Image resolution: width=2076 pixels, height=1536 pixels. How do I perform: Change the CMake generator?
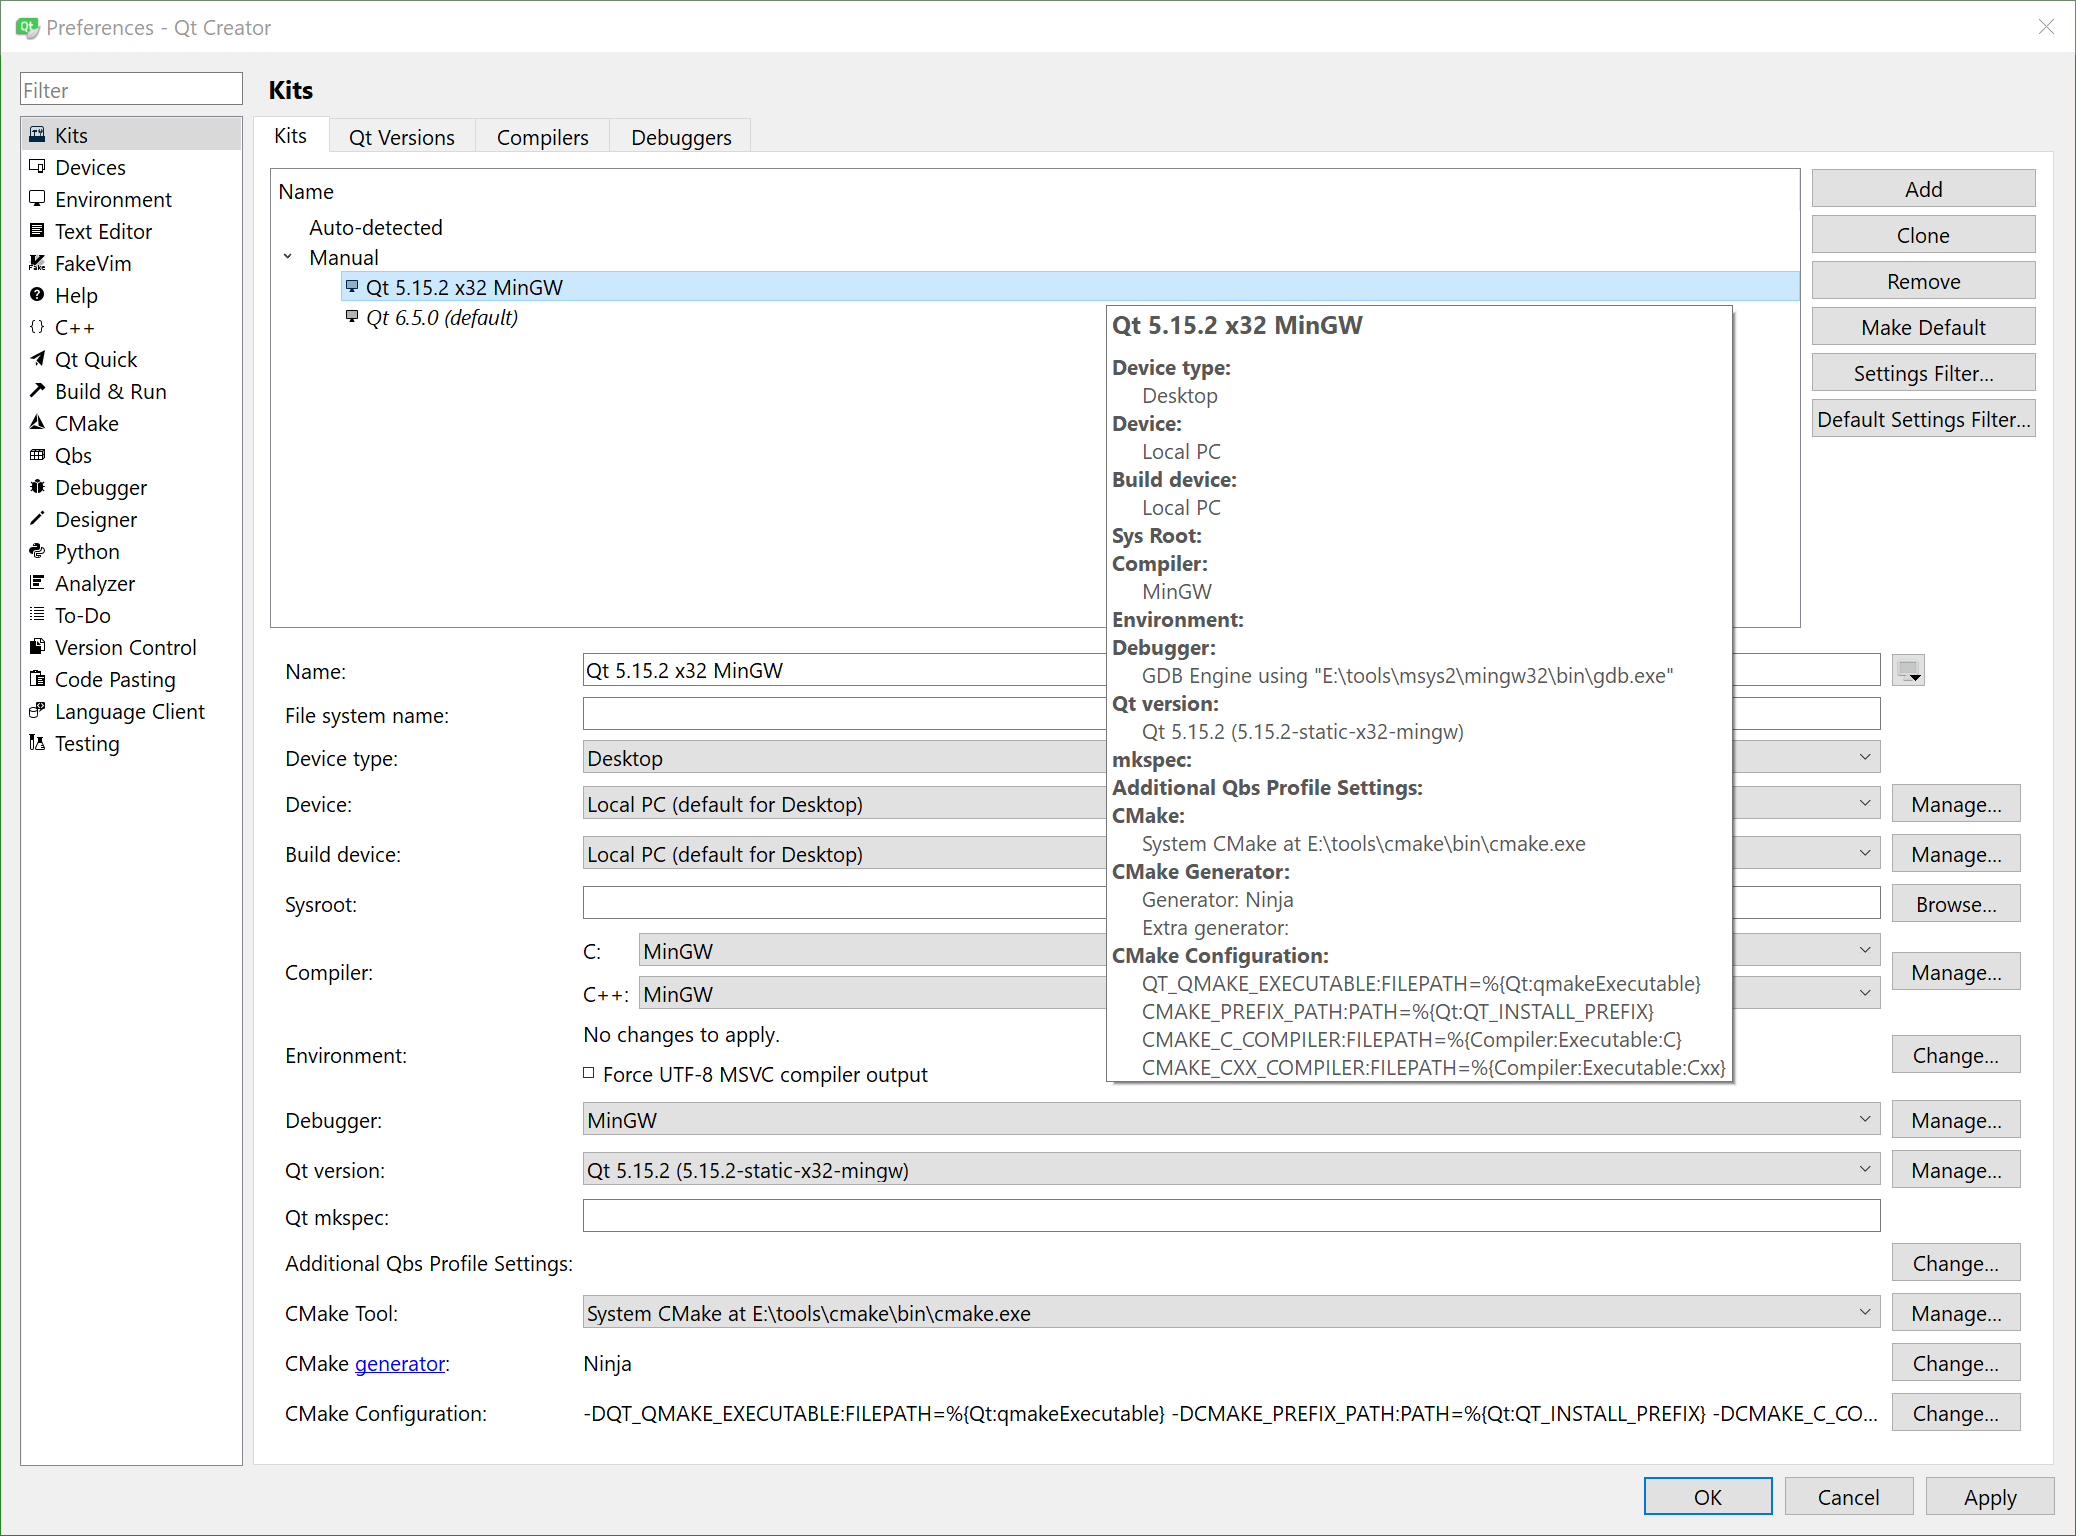(1955, 1362)
